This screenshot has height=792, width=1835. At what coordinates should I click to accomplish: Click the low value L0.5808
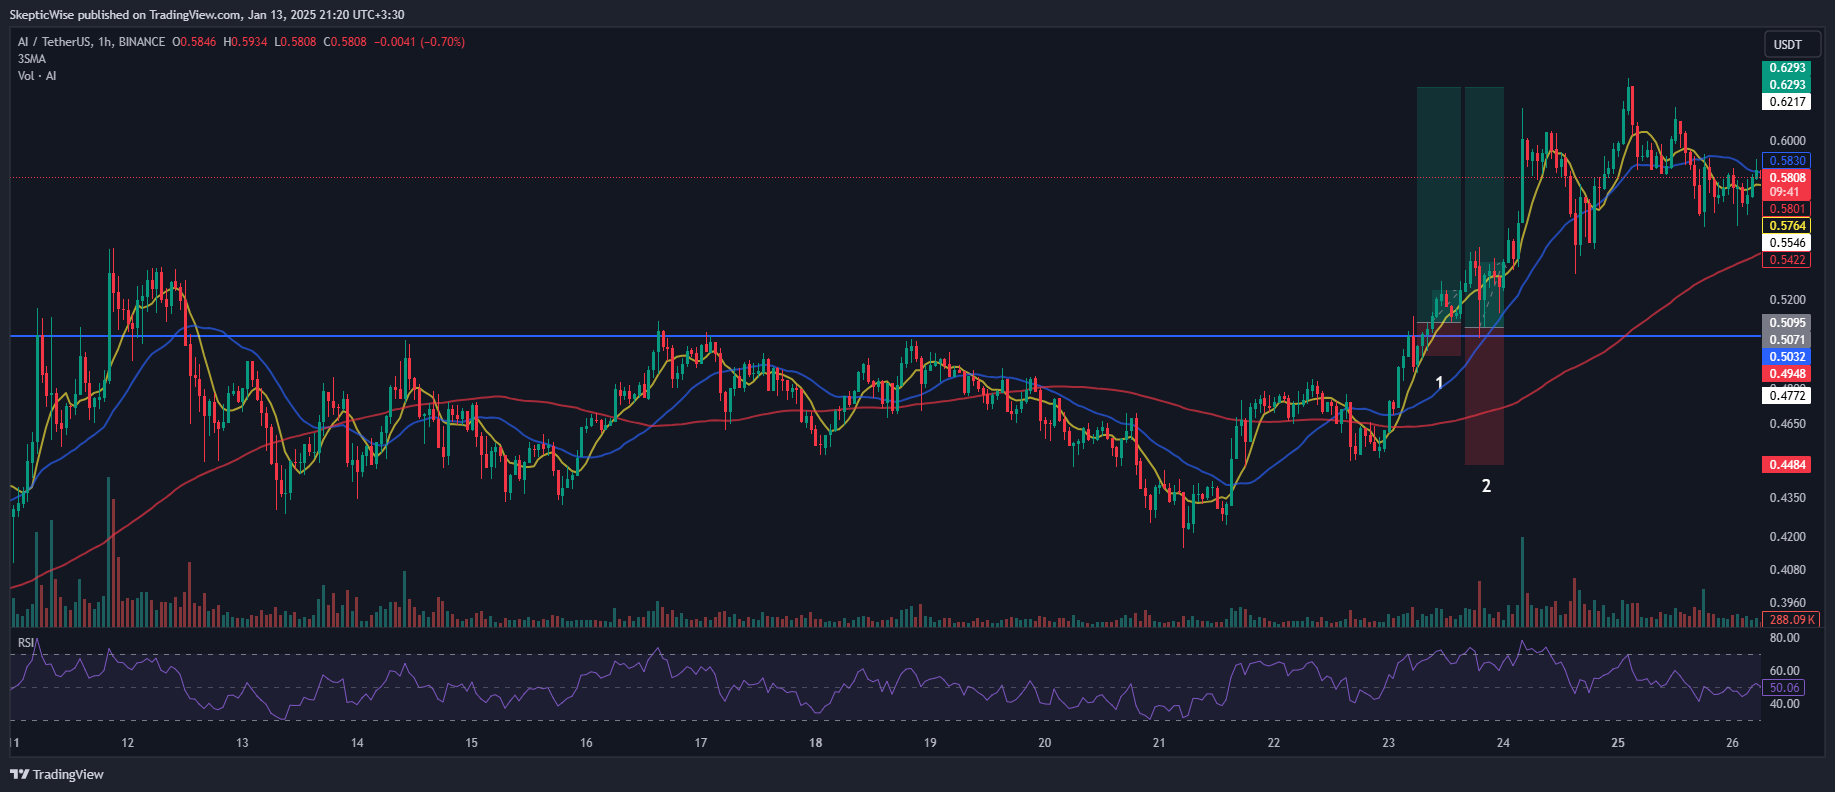coord(296,42)
